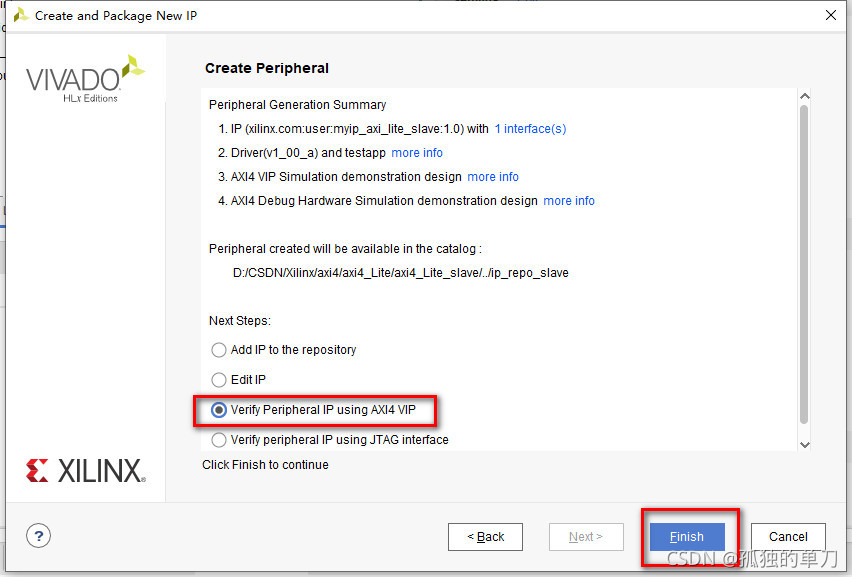Select the Edit IP radio button
The height and width of the screenshot is (577, 852).
(219, 380)
